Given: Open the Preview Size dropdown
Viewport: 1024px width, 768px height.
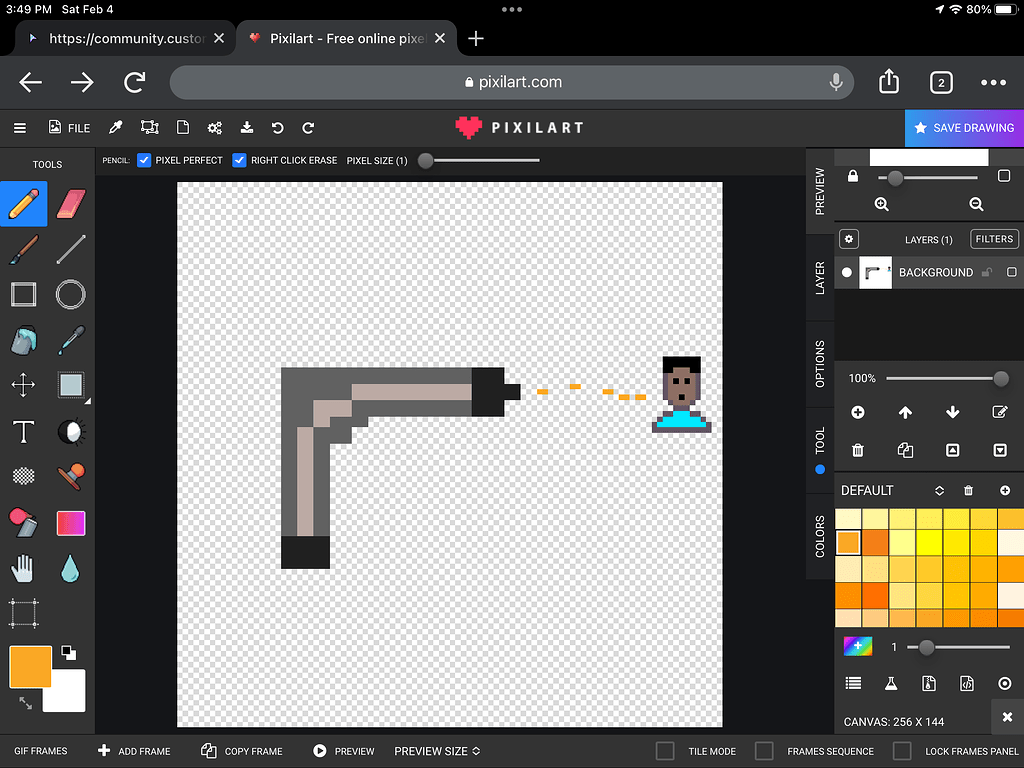Looking at the screenshot, I should [437, 751].
